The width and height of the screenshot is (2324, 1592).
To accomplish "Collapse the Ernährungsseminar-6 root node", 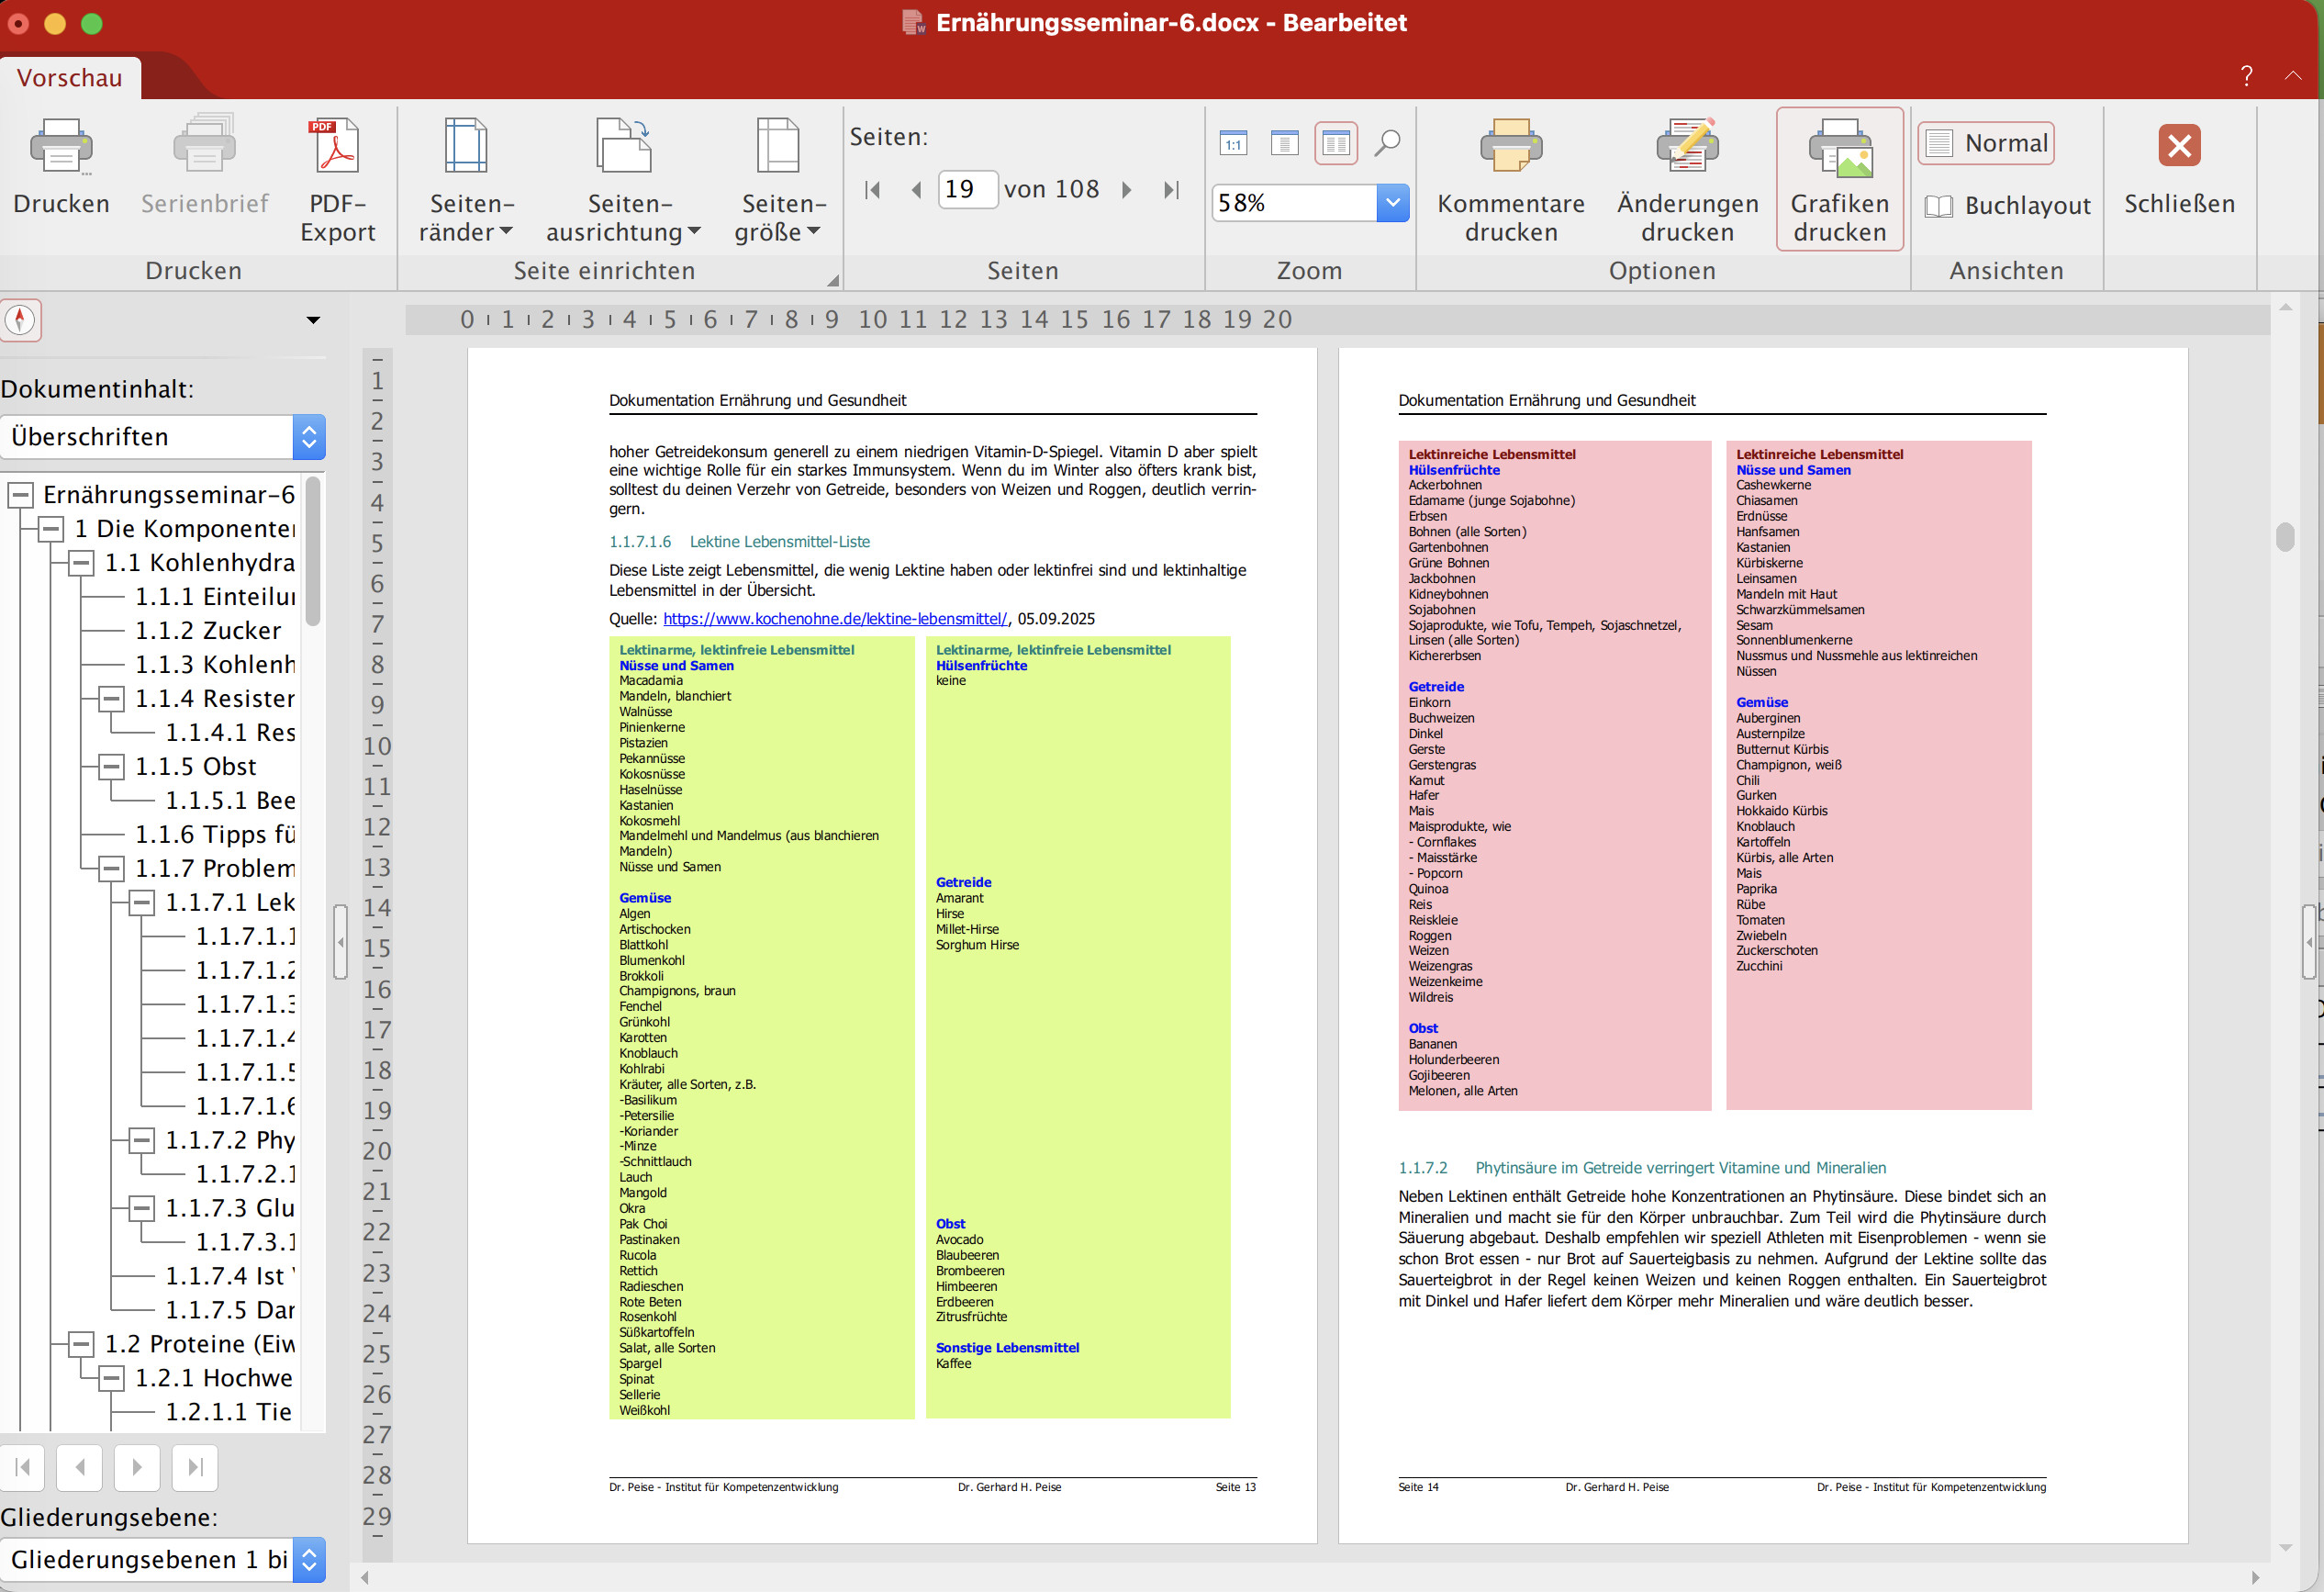I will tap(21, 495).
